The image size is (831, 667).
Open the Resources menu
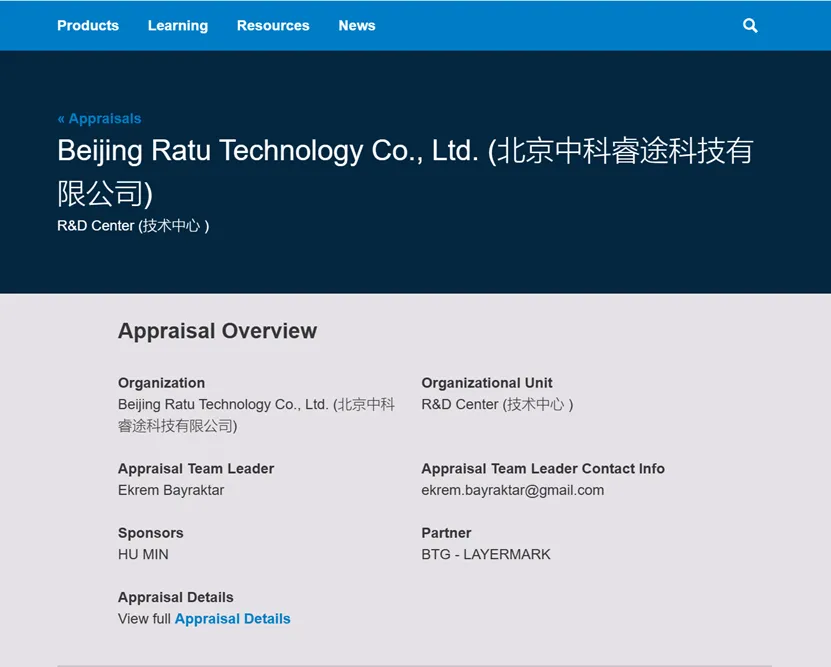point(273,25)
